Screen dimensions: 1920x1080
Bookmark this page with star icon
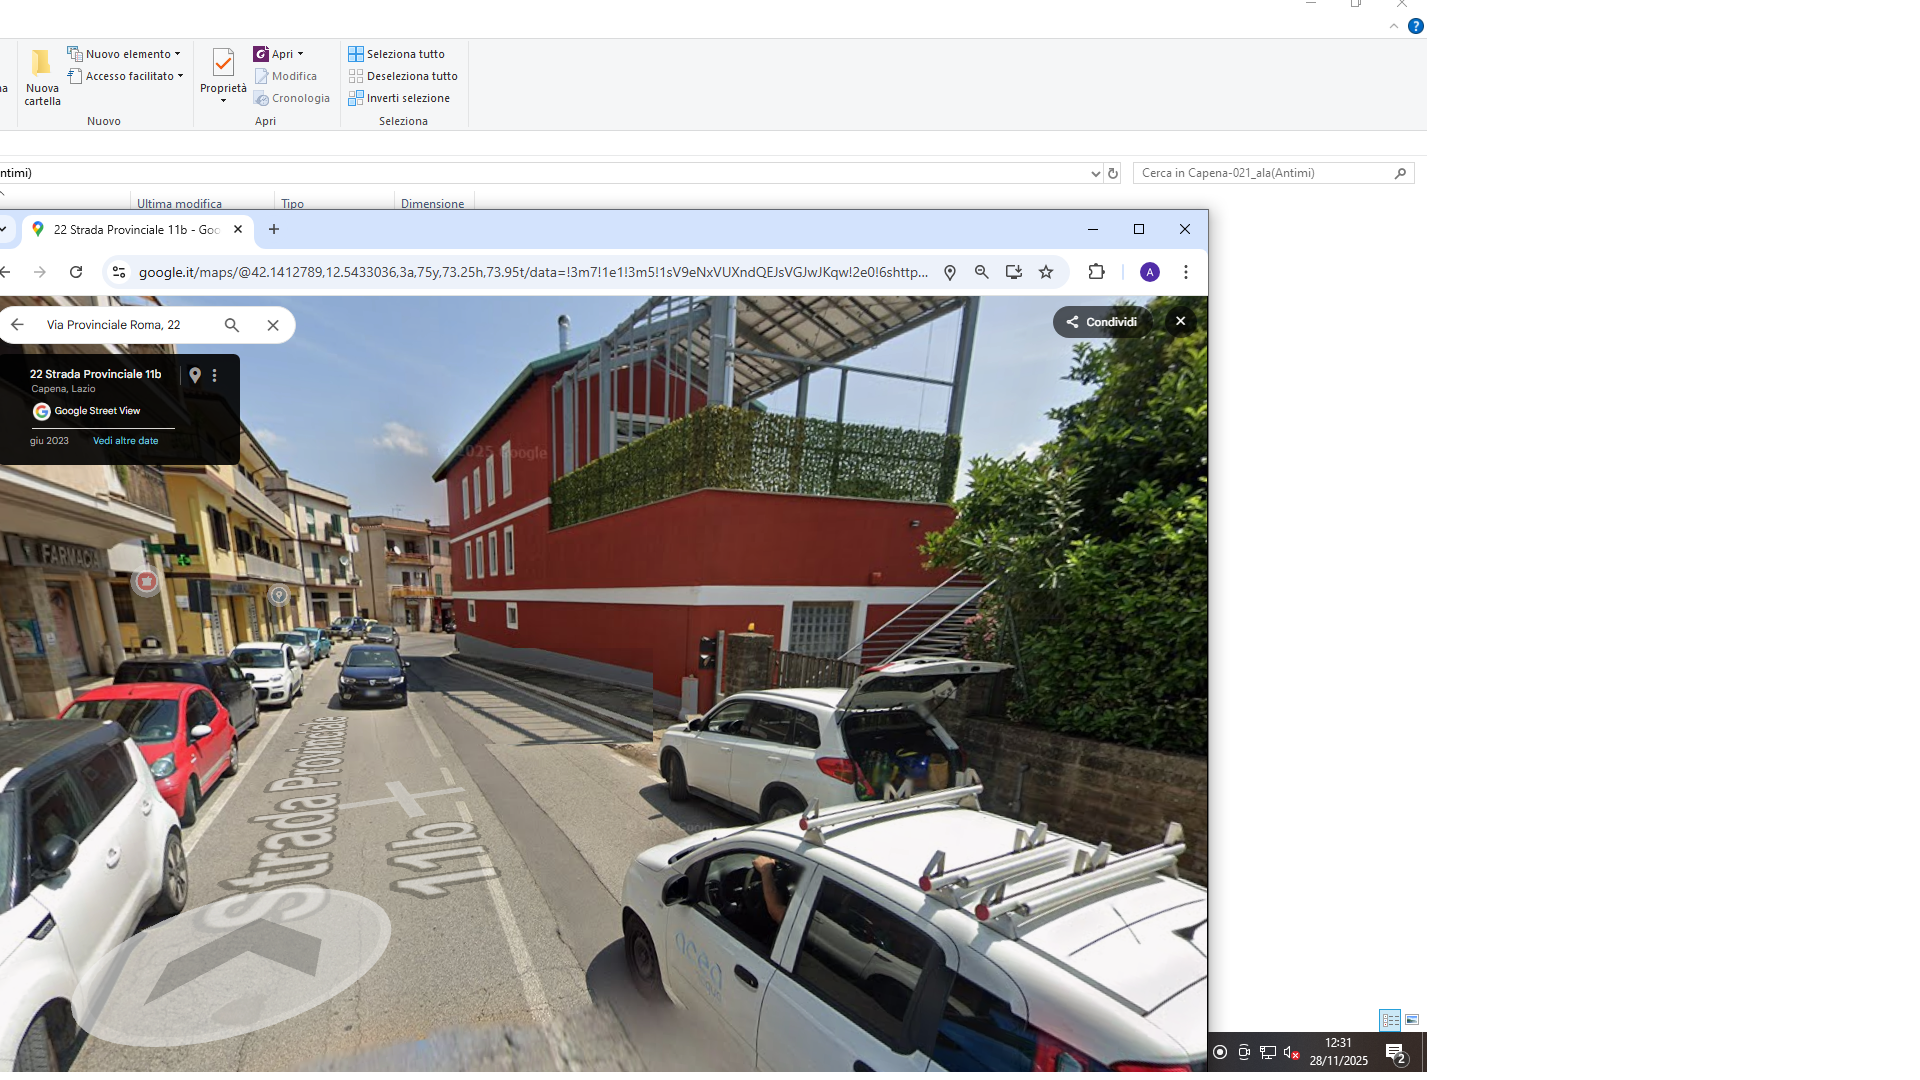click(x=1046, y=272)
